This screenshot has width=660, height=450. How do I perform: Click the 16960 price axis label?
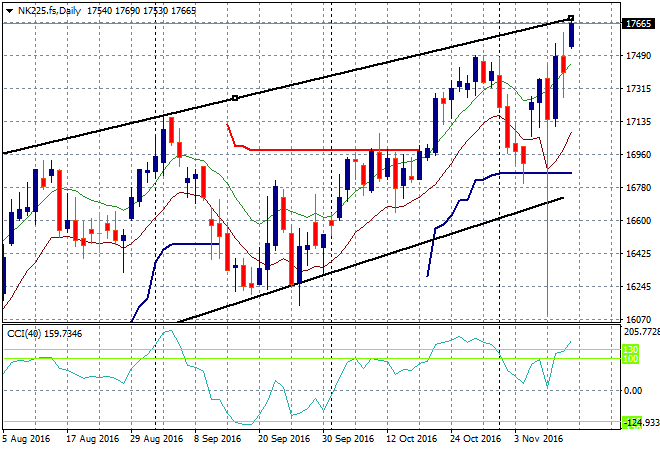pos(638,154)
